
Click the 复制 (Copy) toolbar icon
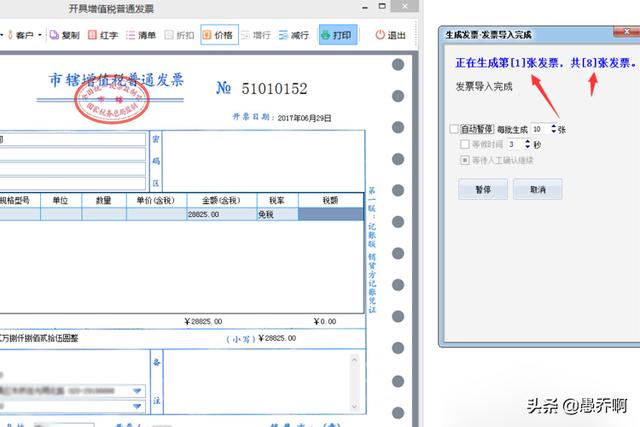(62, 35)
